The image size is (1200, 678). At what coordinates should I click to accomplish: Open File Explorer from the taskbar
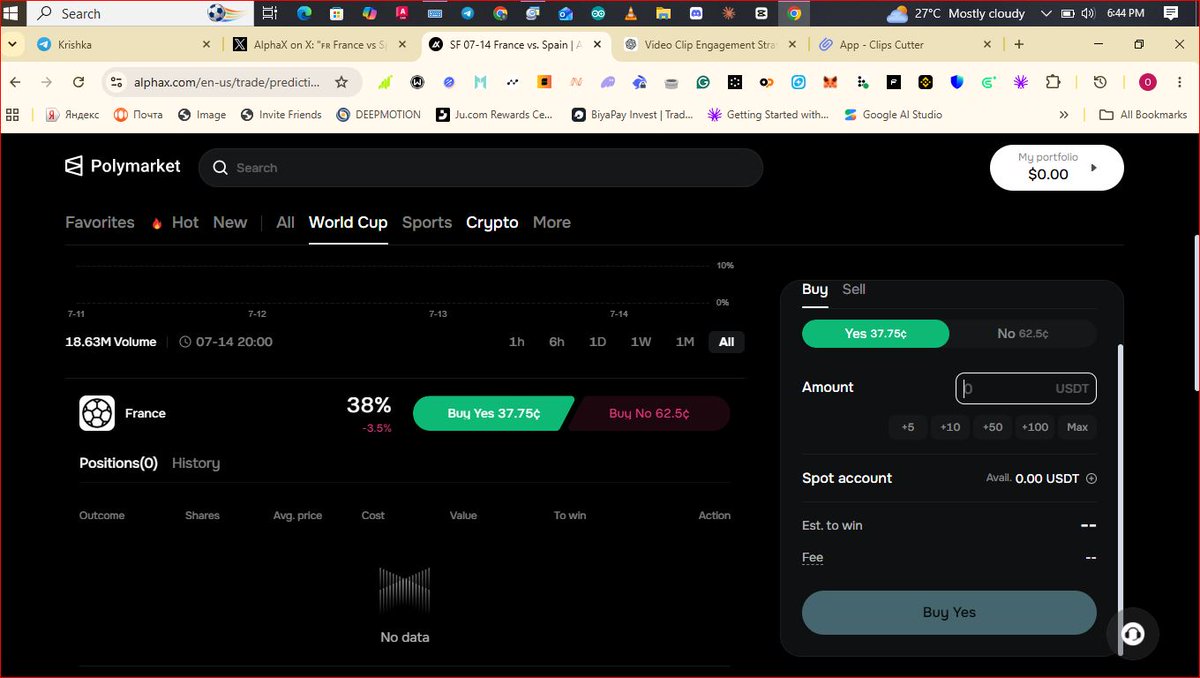tap(662, 14)
